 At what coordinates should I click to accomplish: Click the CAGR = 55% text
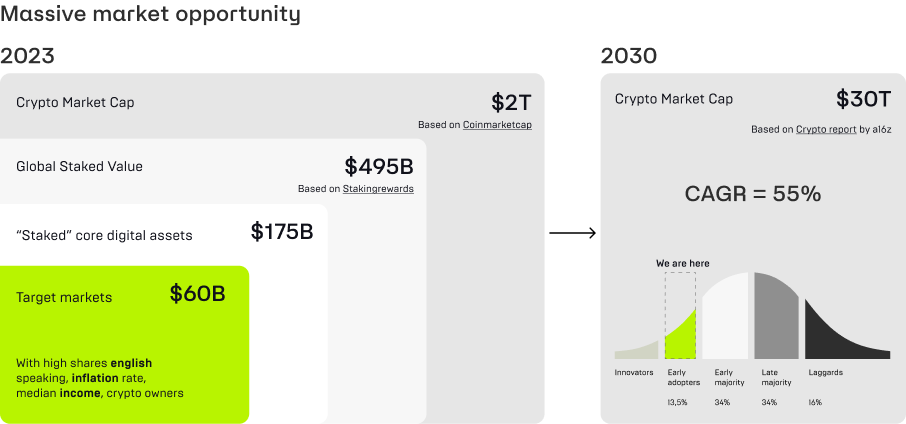[x=753, y=194]
